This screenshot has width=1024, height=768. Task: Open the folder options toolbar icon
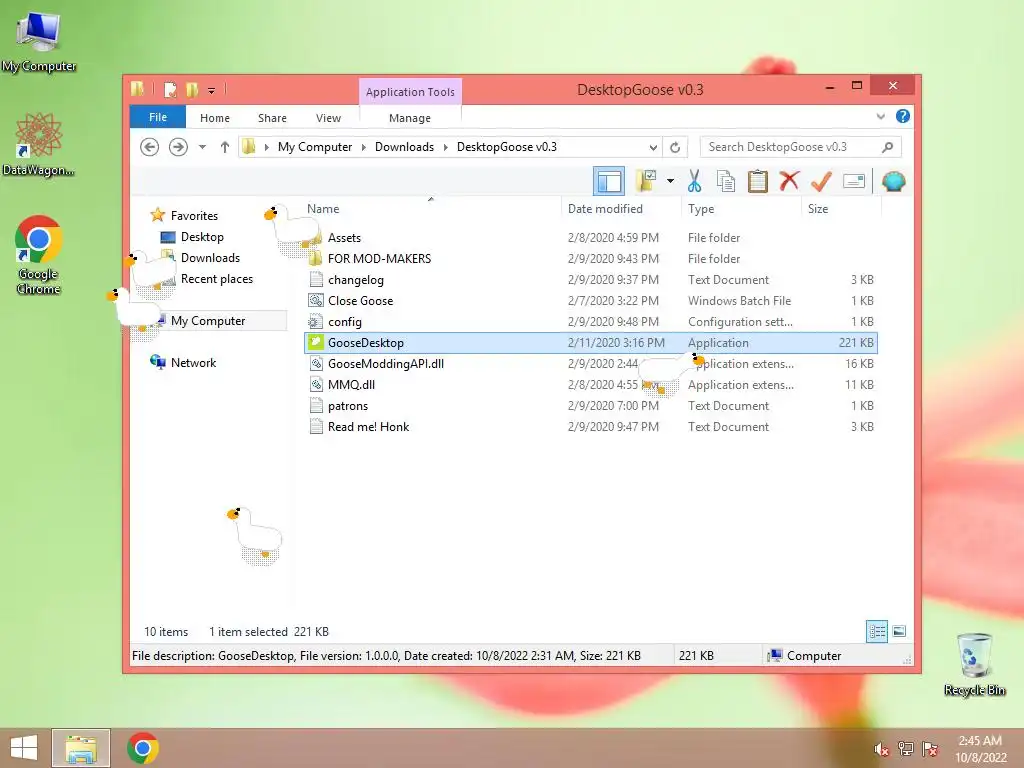point(647,181)
